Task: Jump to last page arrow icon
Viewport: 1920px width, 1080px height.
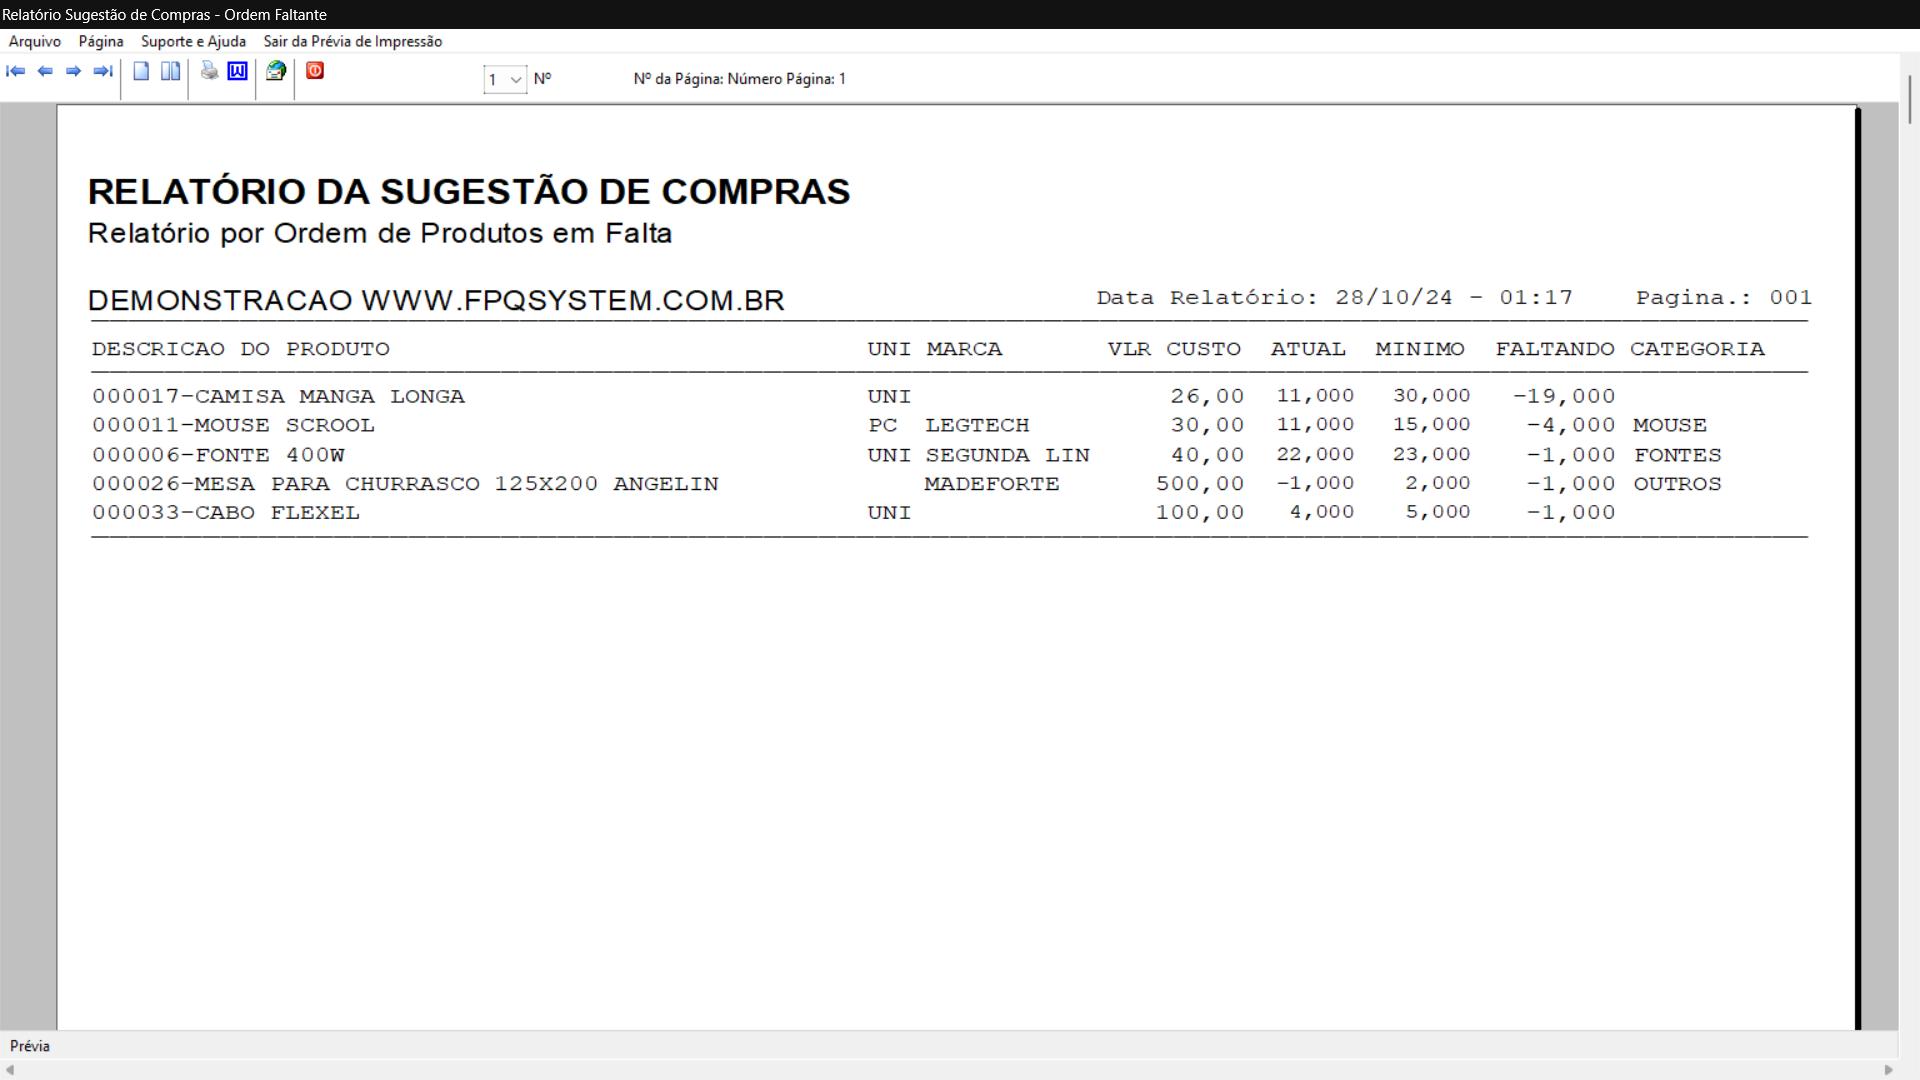Action: [x=102, y=71]
